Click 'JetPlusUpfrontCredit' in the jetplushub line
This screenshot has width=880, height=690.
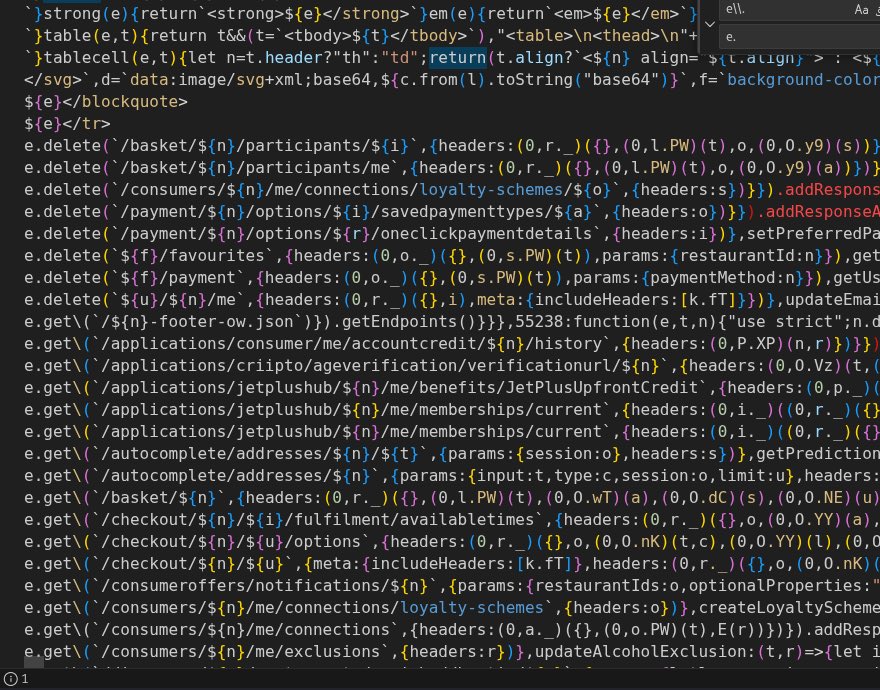click(601, 388)
